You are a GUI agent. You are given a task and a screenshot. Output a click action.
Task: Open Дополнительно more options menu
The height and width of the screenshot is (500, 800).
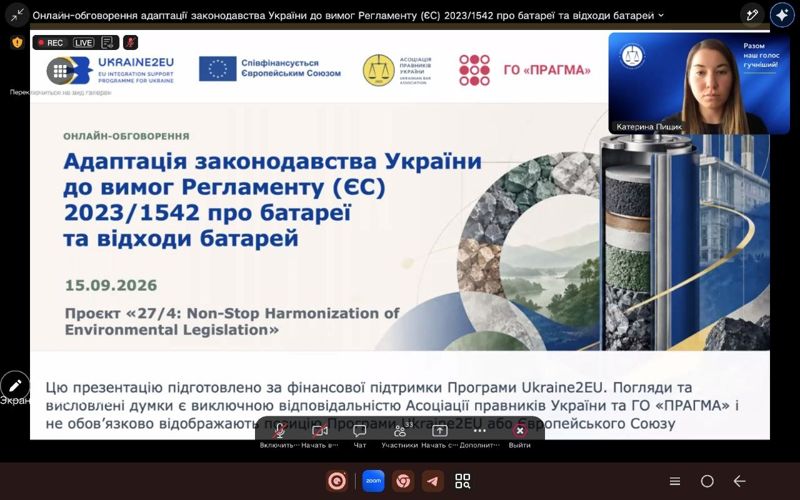(479, 435)
